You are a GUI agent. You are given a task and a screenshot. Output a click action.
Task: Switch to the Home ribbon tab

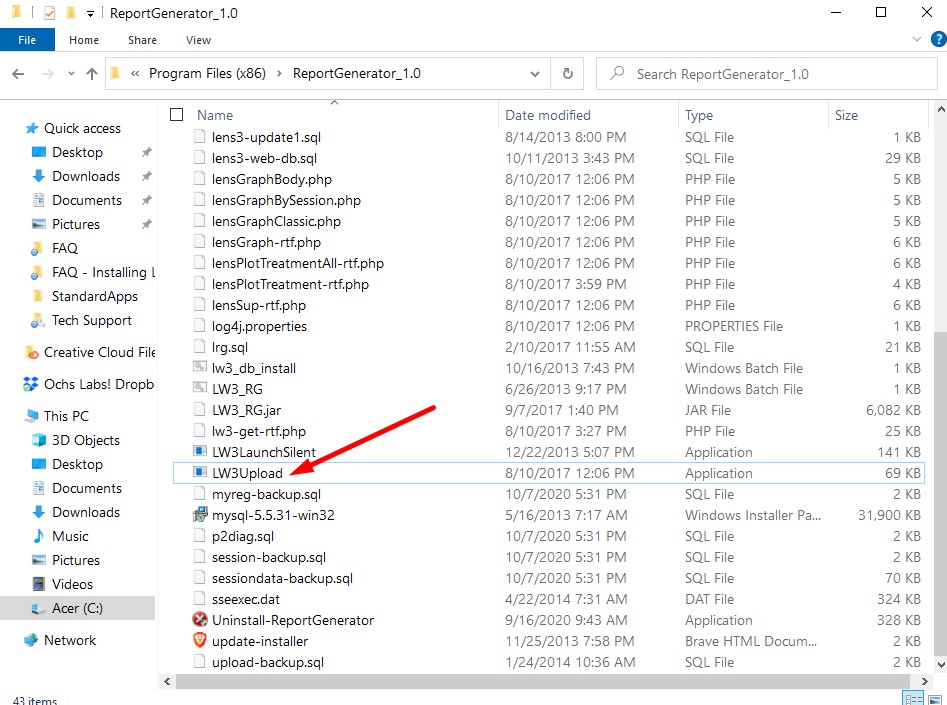coord(84,40)
